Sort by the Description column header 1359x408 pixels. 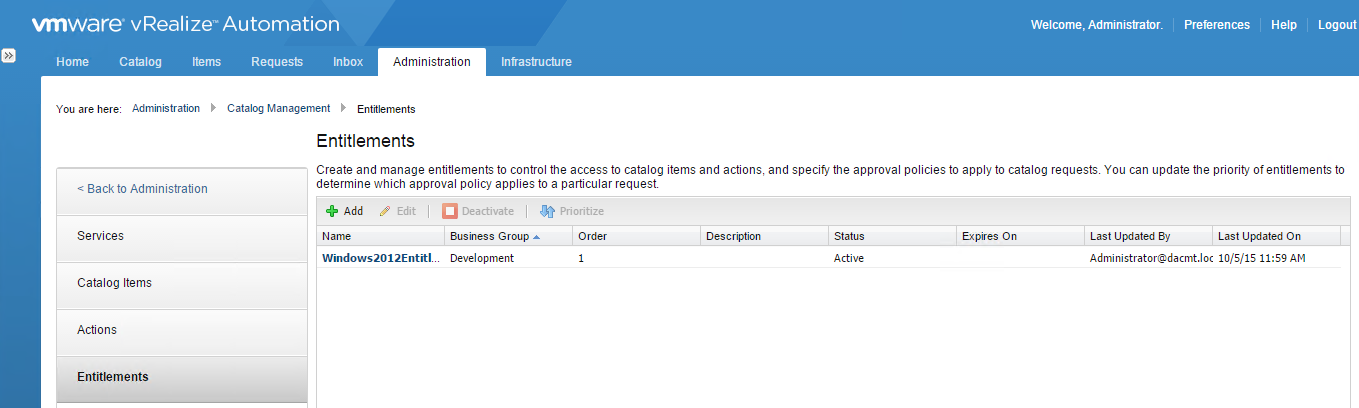click(x=764, y=236)
